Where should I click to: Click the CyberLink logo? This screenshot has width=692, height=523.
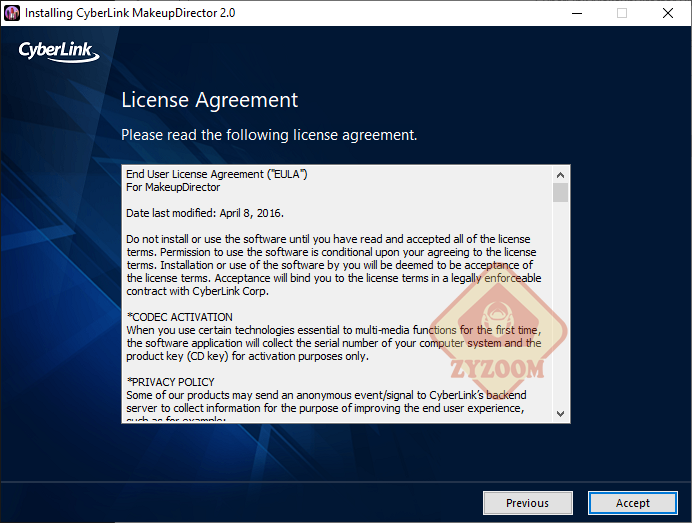pos(59,51)
